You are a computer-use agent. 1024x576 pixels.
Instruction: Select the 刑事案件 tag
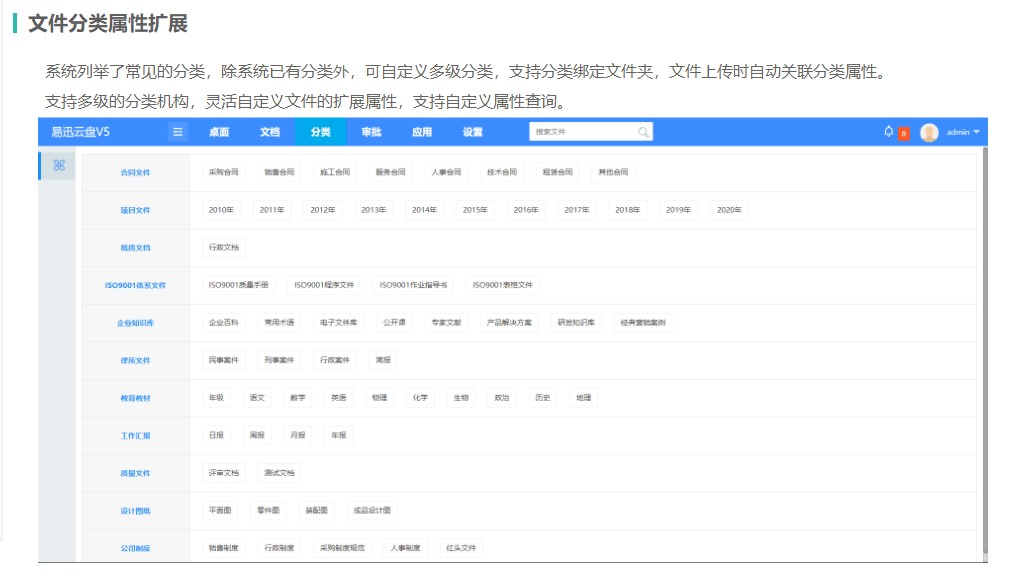[279, 360]
